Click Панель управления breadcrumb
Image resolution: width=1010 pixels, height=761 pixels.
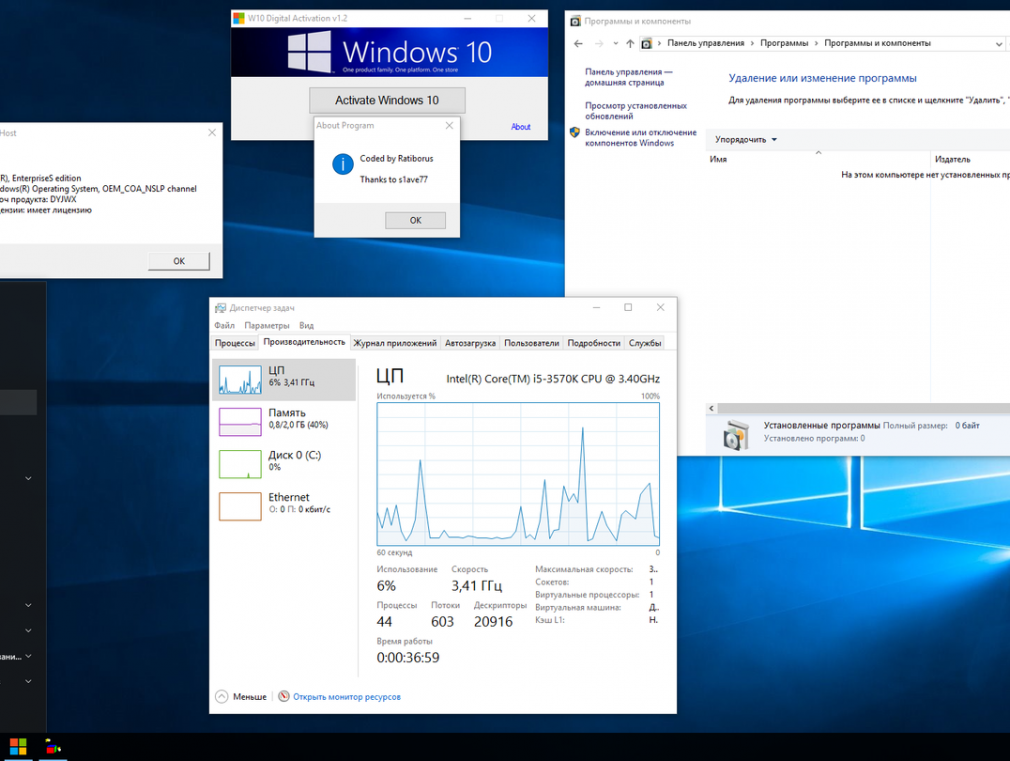tap(705, 43)
